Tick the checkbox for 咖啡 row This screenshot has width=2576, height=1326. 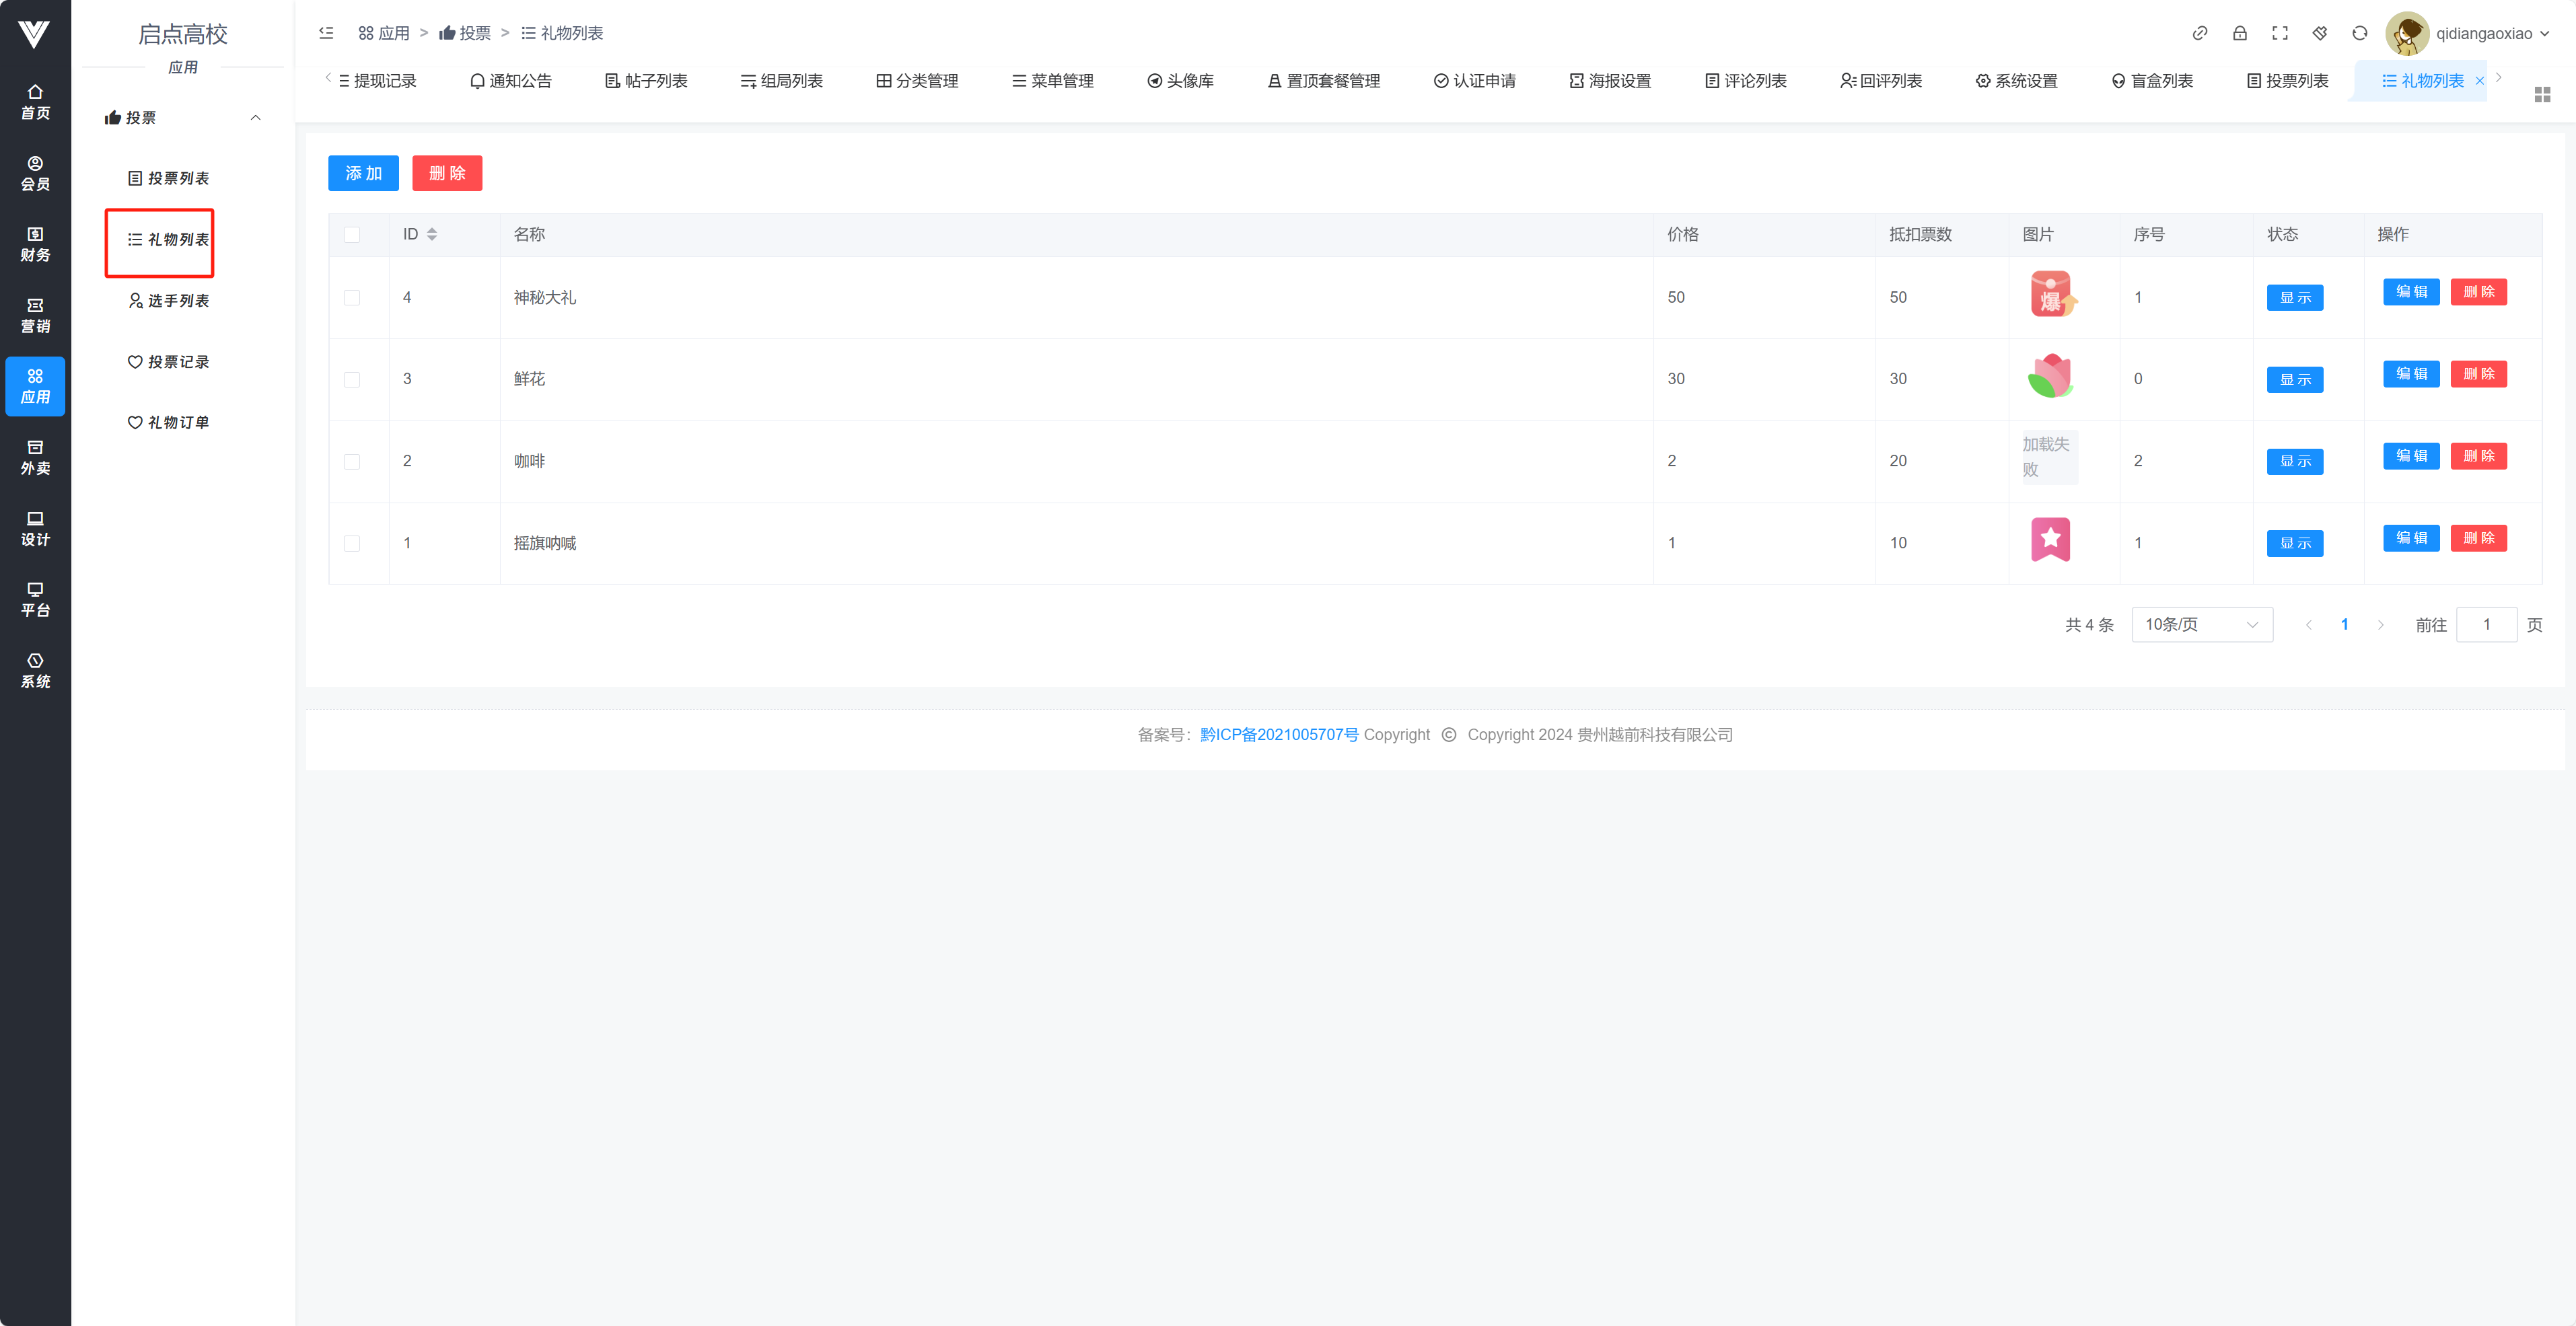point(352,461)
